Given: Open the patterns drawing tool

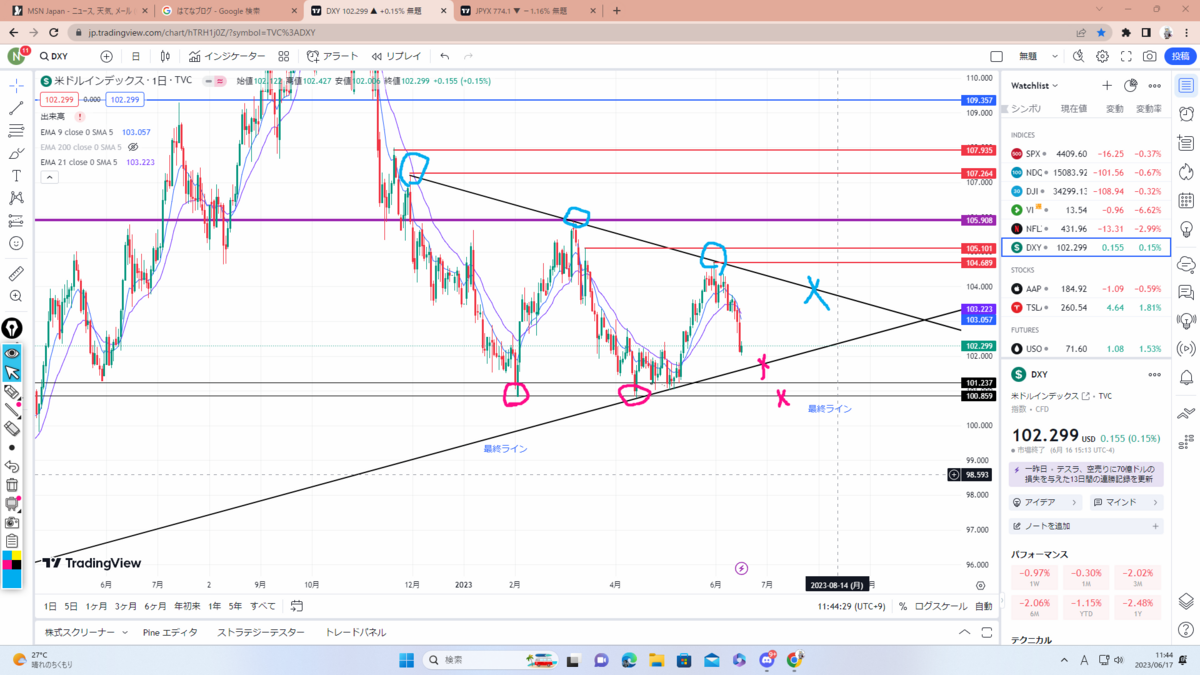Looking at the screenshot, I should (x=16, y=198).
